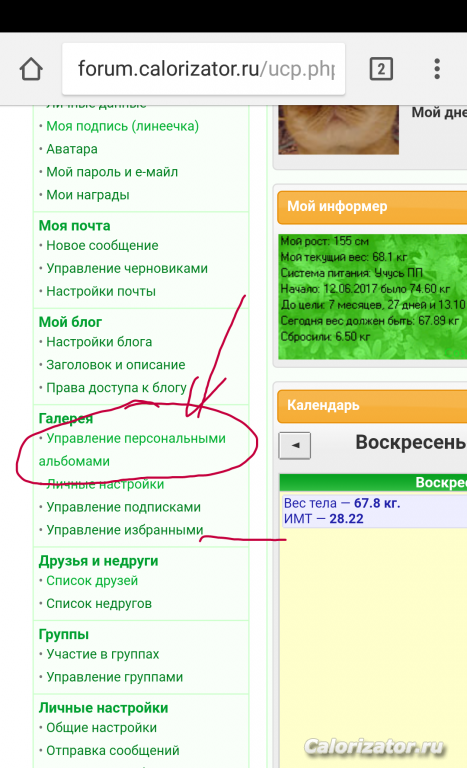Open Мои награды page
The height and width of the screenshot is (768, 467).
(88, 195)
